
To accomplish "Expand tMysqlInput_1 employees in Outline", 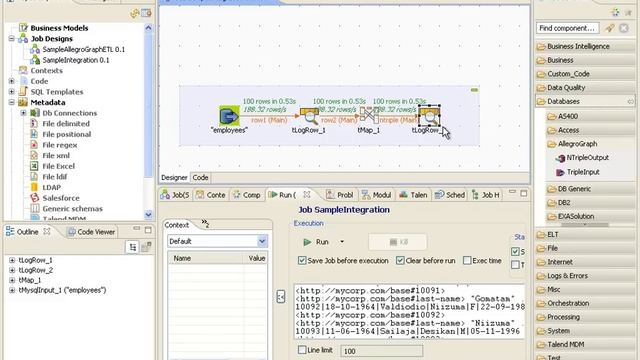I will click(12, 290).
